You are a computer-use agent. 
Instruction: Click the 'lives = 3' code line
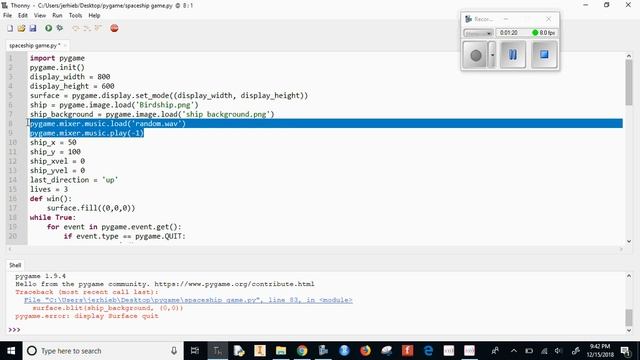point(49,189)
